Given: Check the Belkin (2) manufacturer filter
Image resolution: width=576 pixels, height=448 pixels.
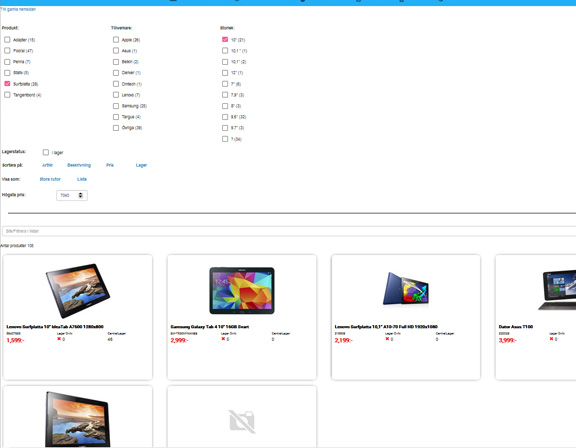Looking at the screenshot, I should 116,62.
